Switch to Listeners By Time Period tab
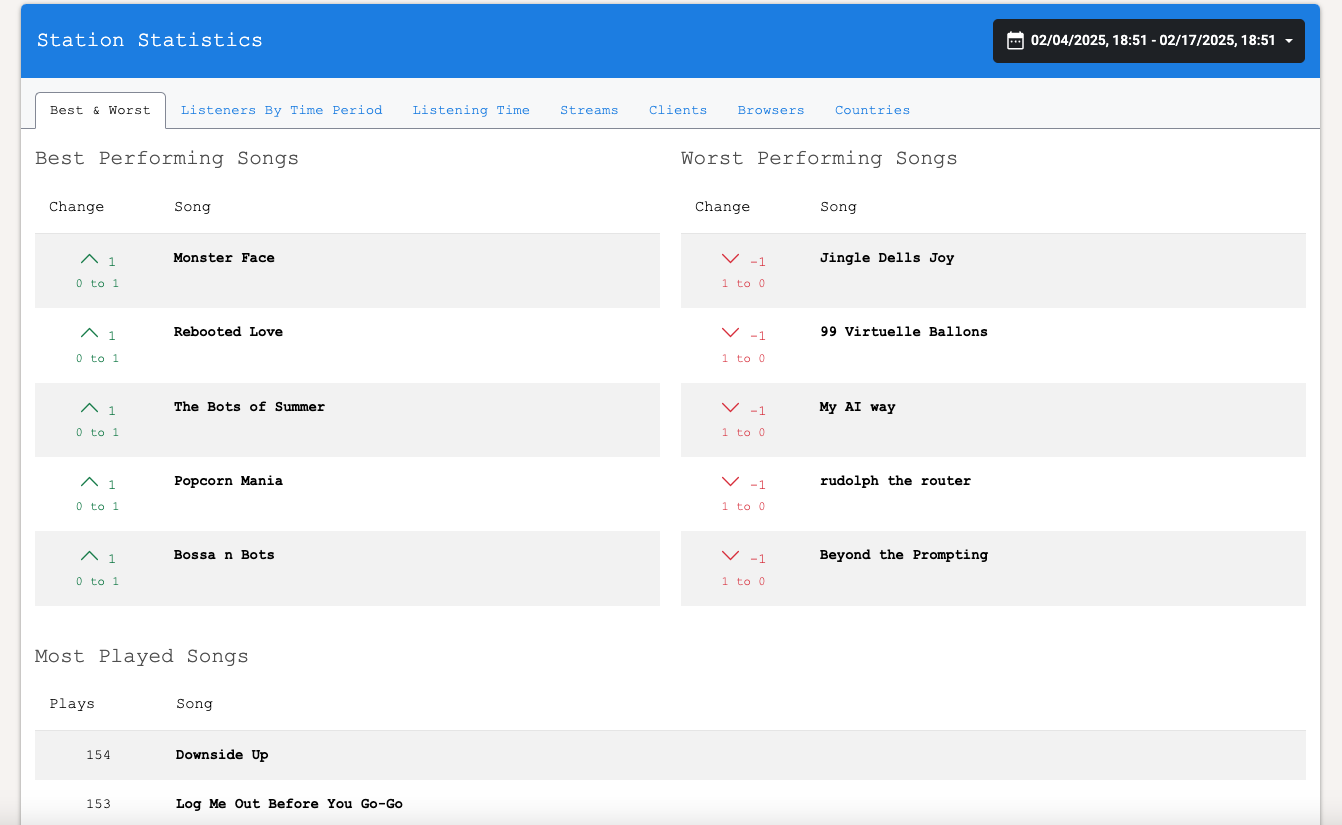 pyautogui.click(x=282, y=110)
